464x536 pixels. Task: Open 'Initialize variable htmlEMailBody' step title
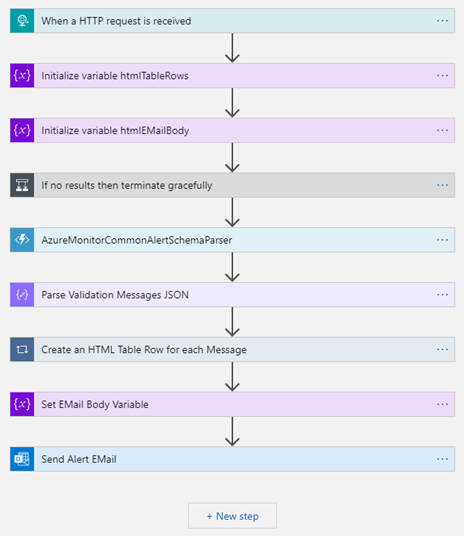[115, 131]
